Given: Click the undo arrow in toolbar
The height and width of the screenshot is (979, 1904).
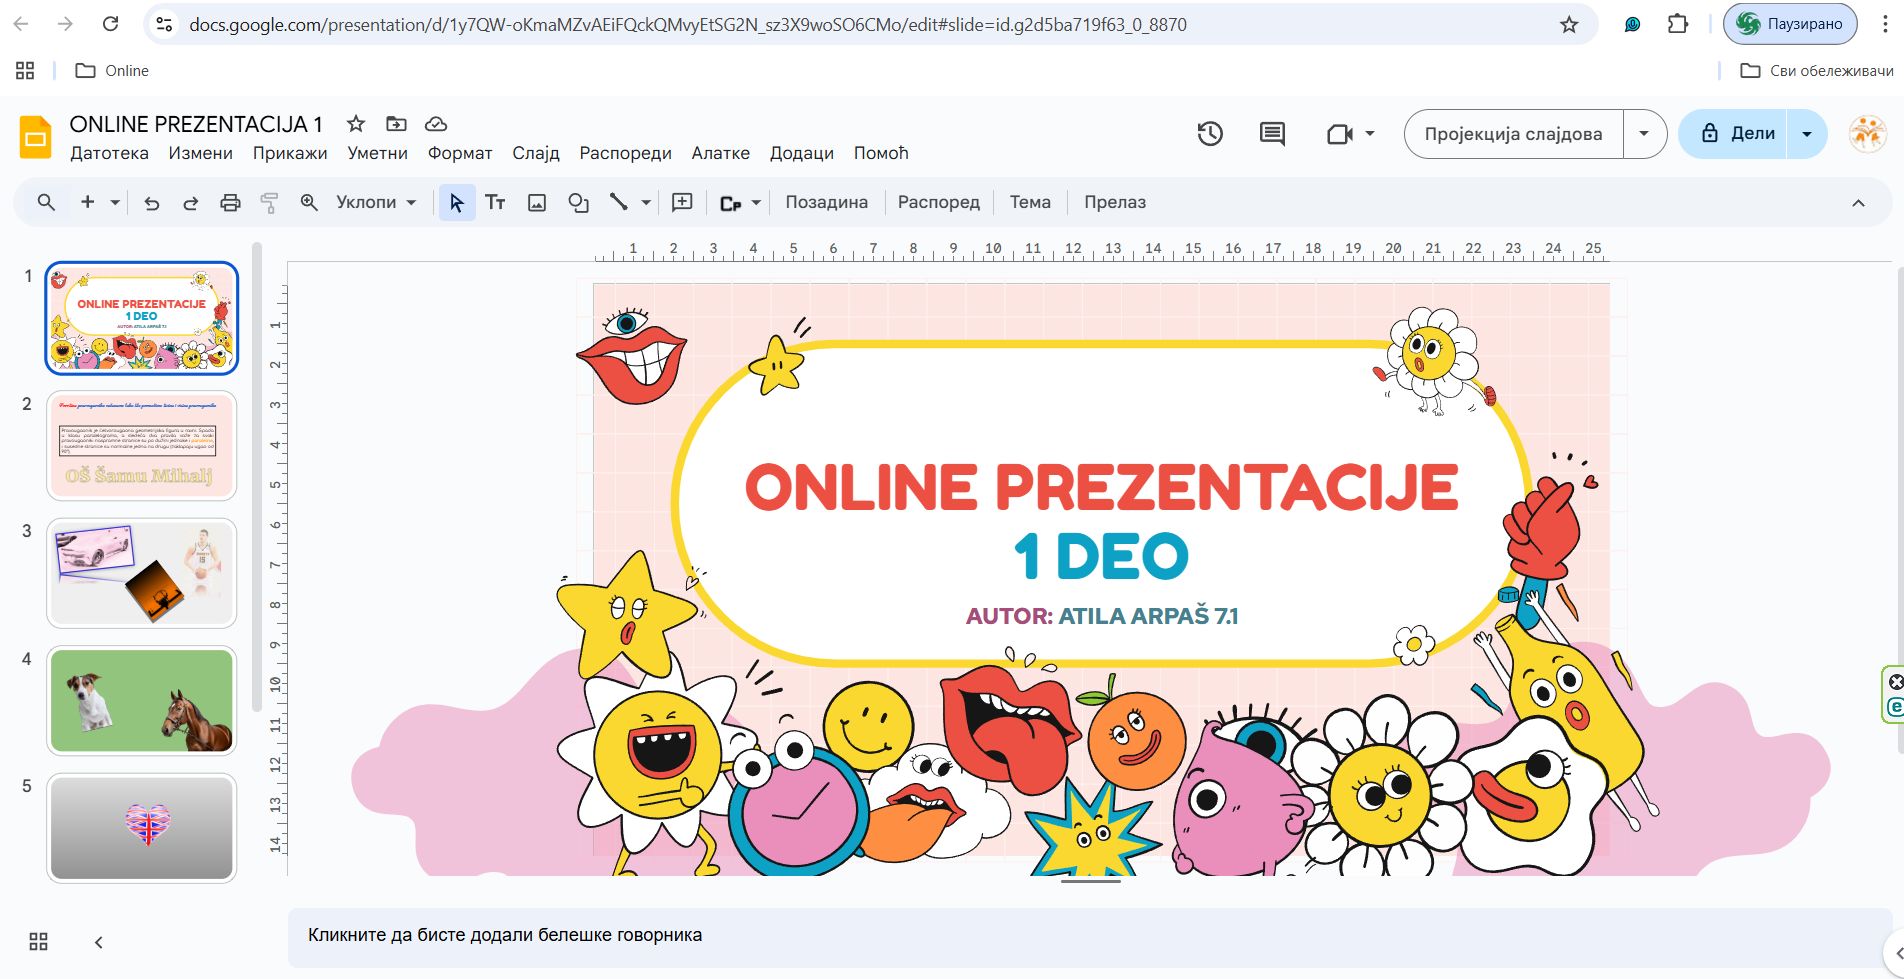Looking at the screenshot, I should (x=152, y=203).
